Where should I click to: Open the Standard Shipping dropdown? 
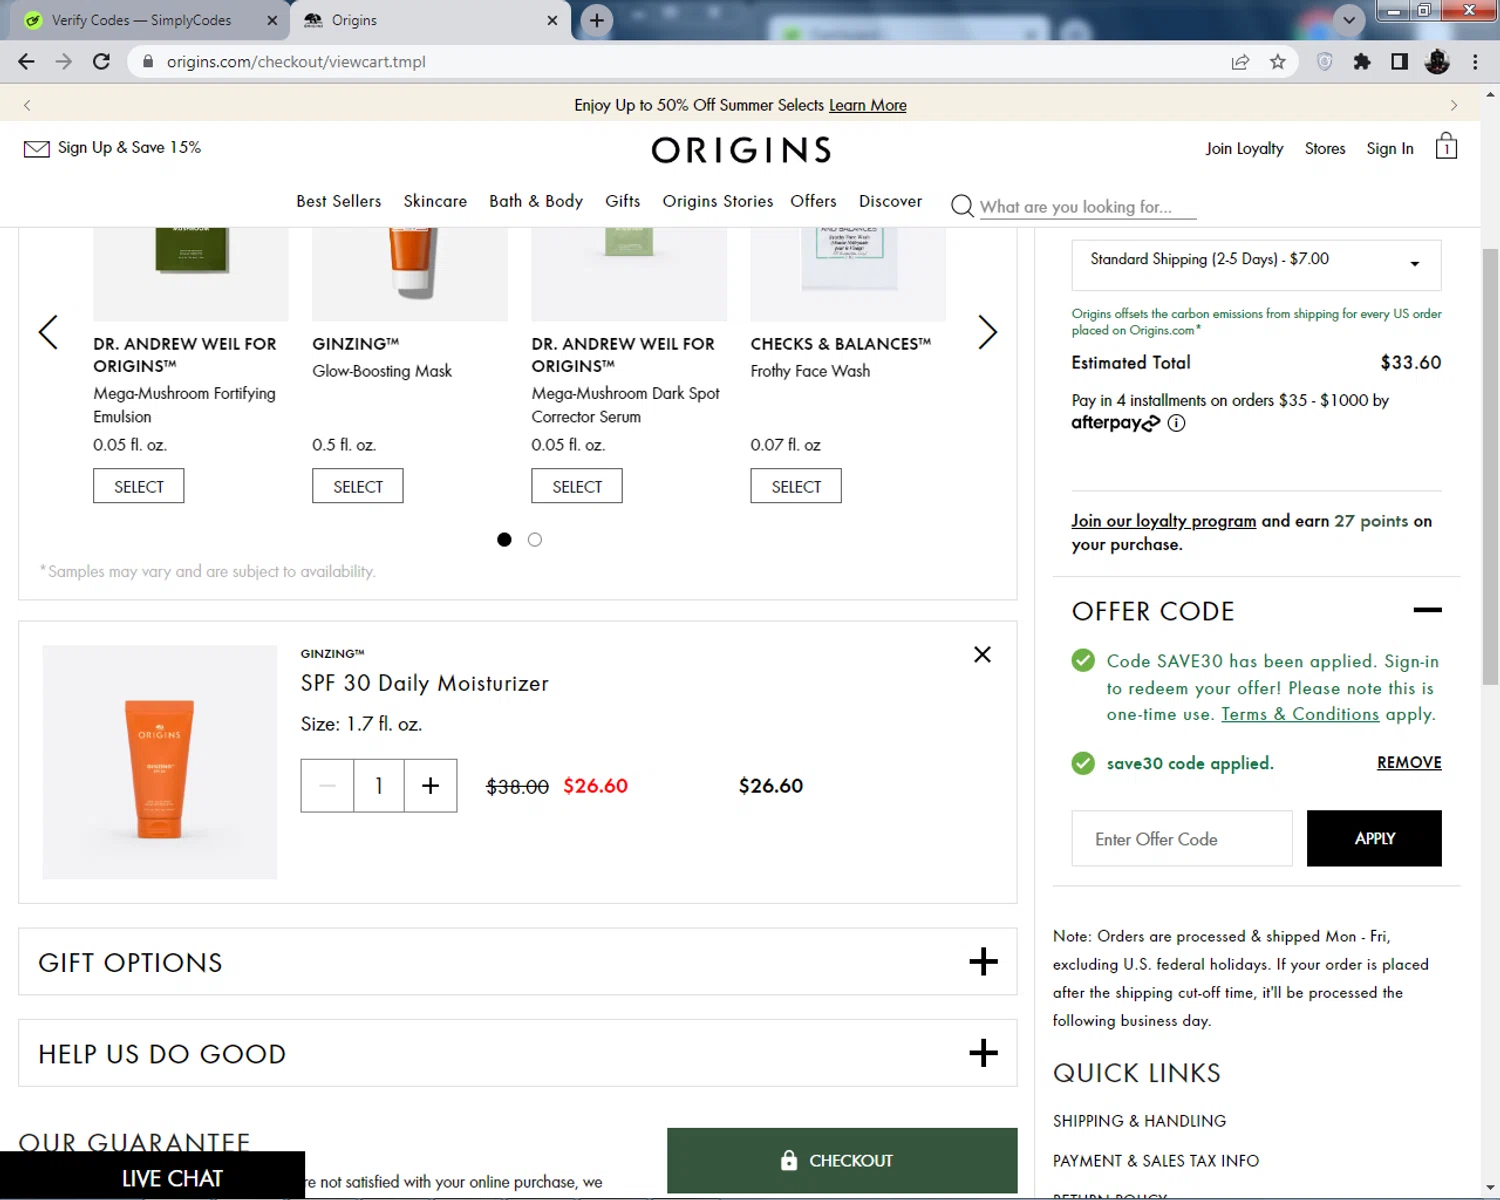[x=1256, y=264]
